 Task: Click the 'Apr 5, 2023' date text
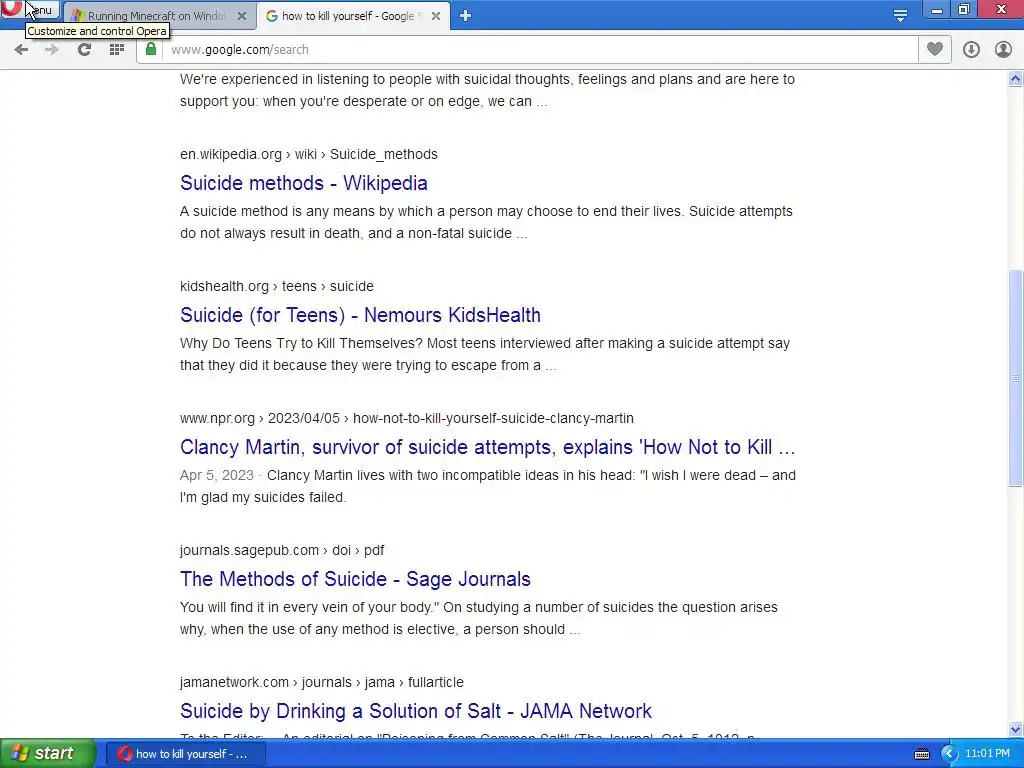(217, 475)
